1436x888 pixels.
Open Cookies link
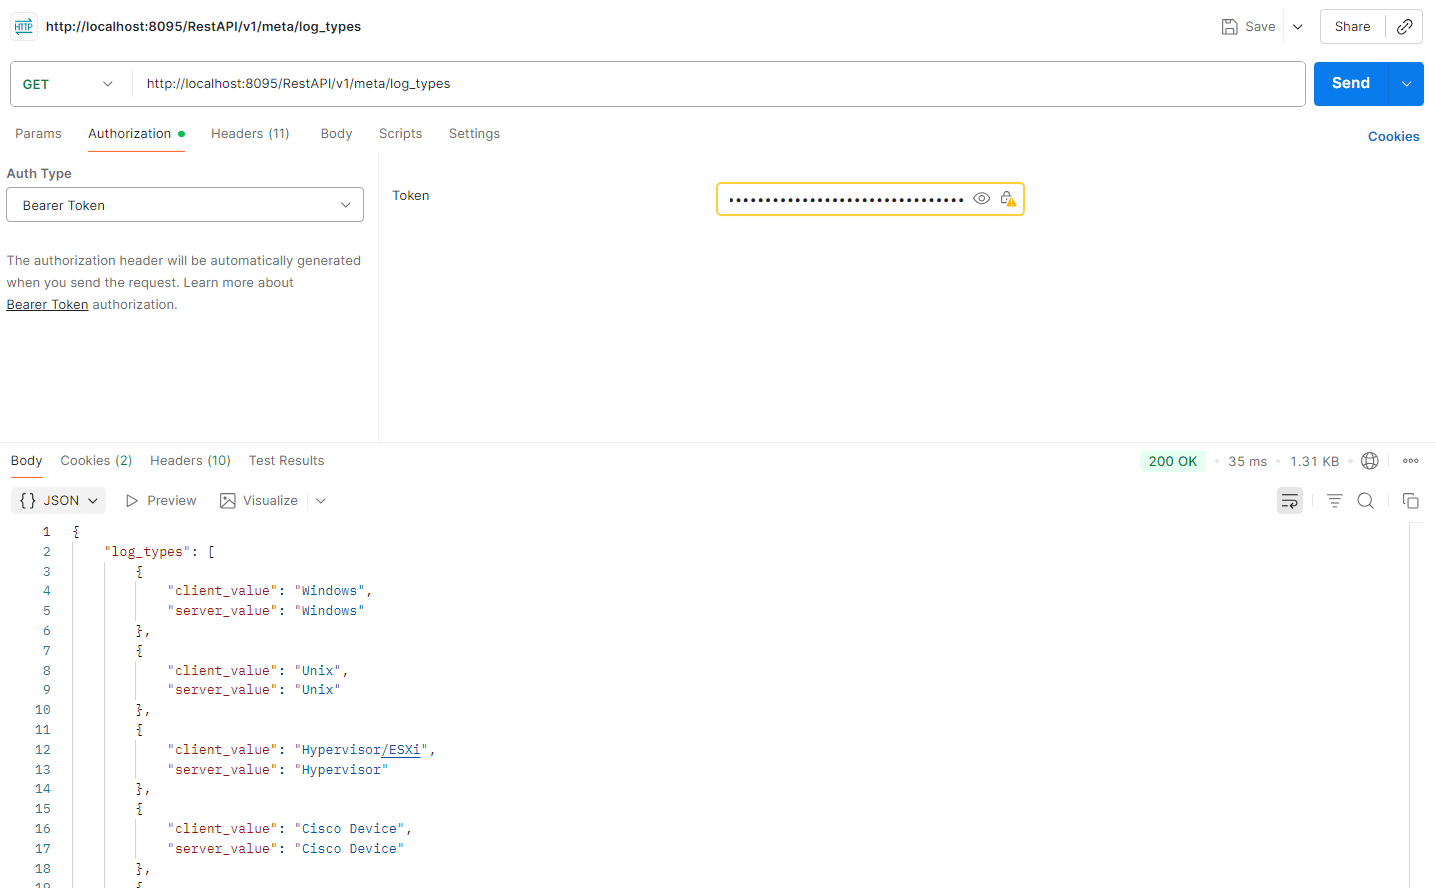point(1393,137)
